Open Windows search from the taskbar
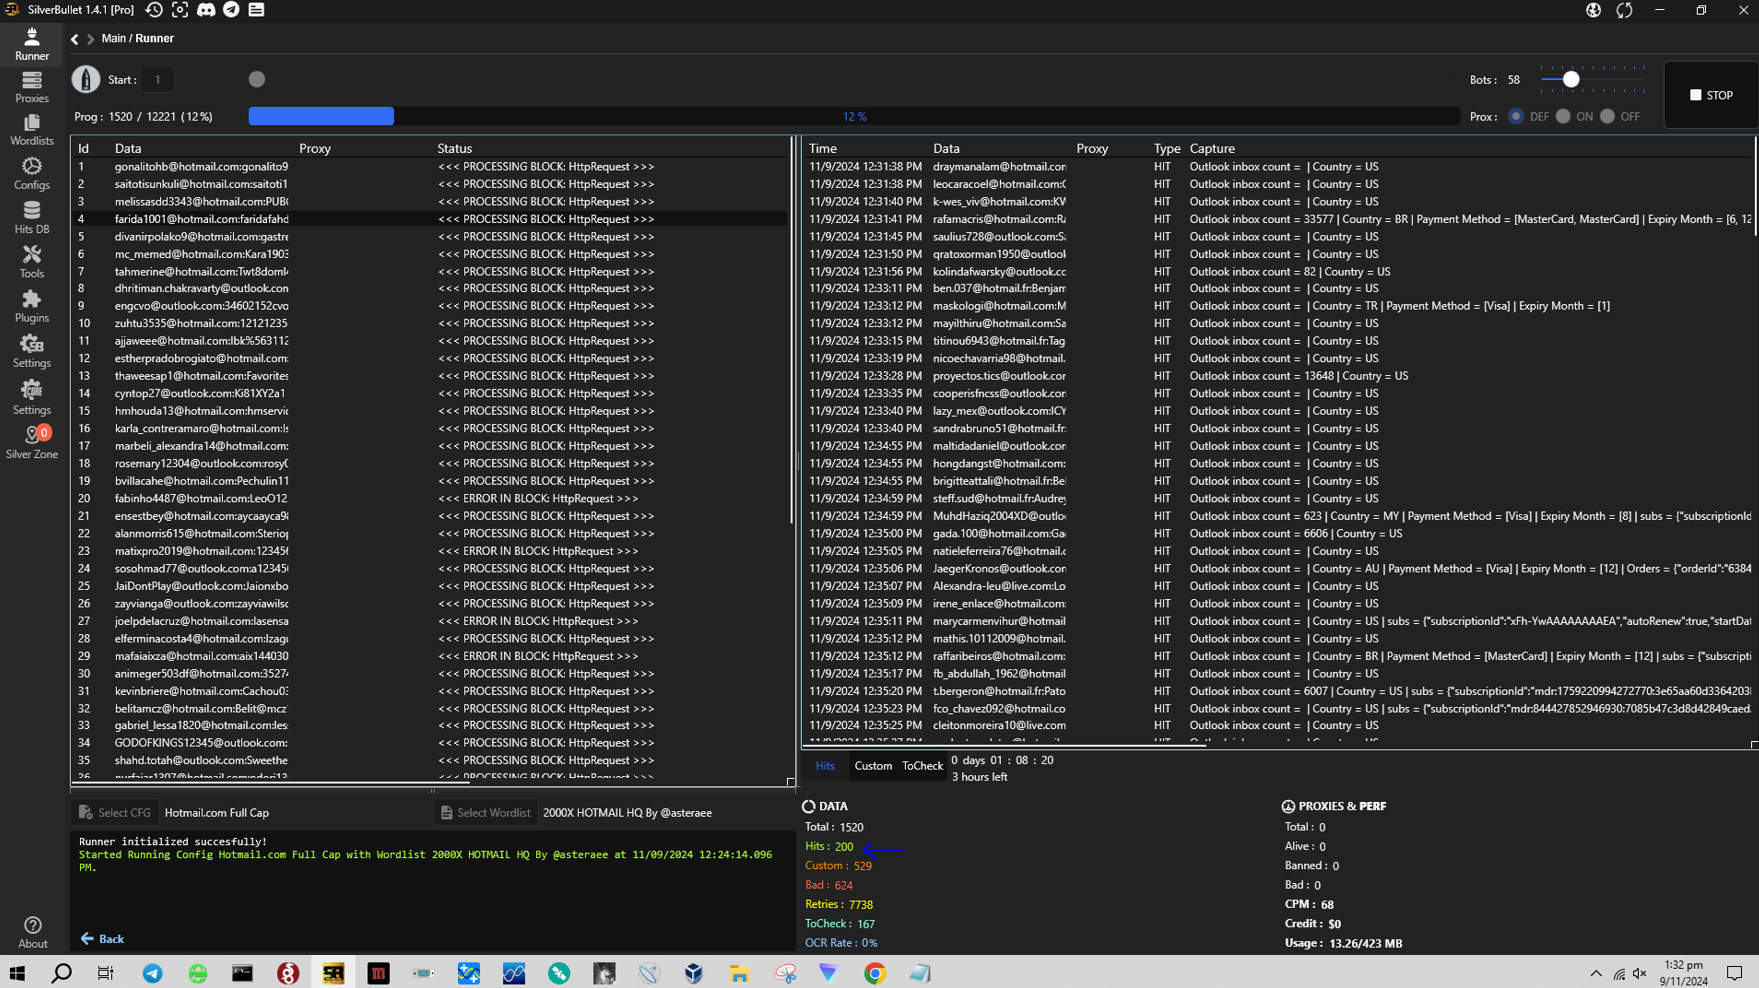Screen dimensions: 1759x988 [62, 973]
